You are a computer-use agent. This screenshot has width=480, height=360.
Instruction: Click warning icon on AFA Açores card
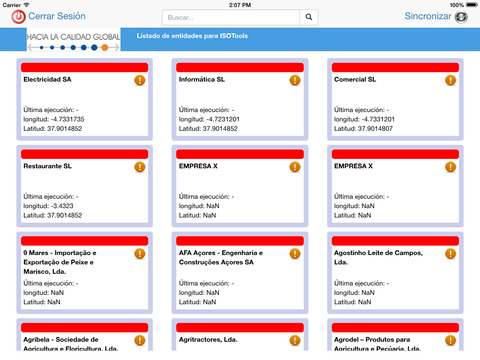coord(295,254)
